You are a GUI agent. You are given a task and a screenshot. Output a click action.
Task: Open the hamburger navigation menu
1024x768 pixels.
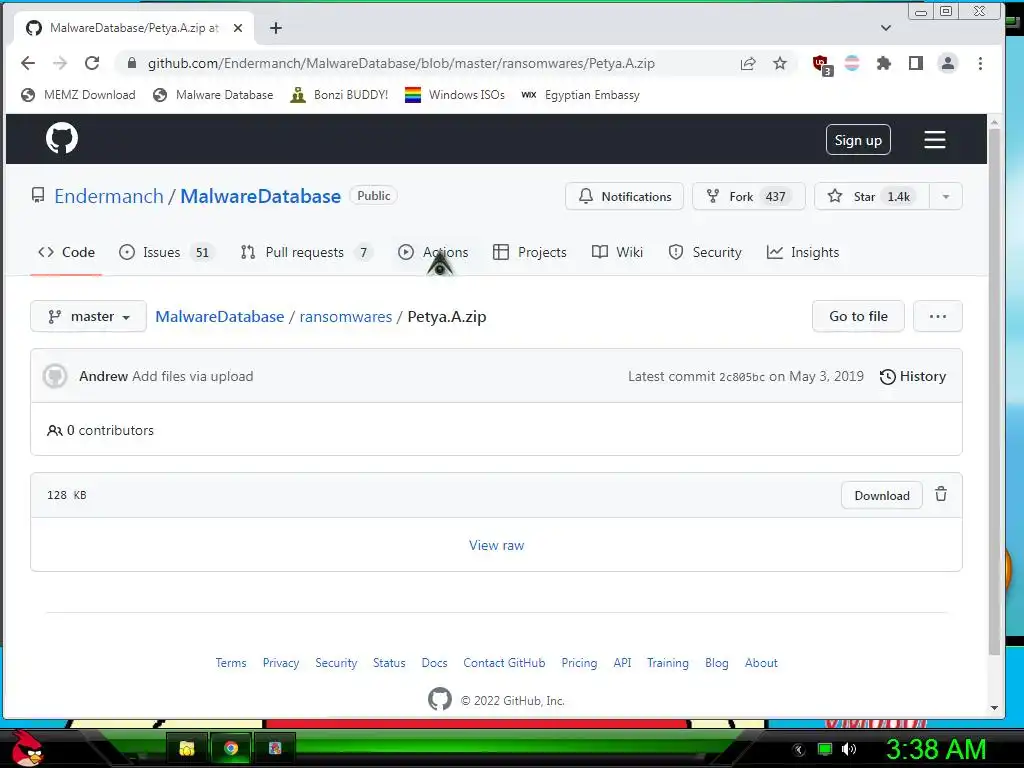[935, 139]
